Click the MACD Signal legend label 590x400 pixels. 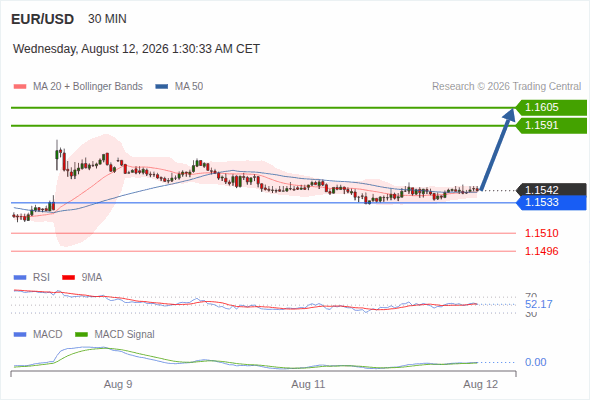[125, 335]
